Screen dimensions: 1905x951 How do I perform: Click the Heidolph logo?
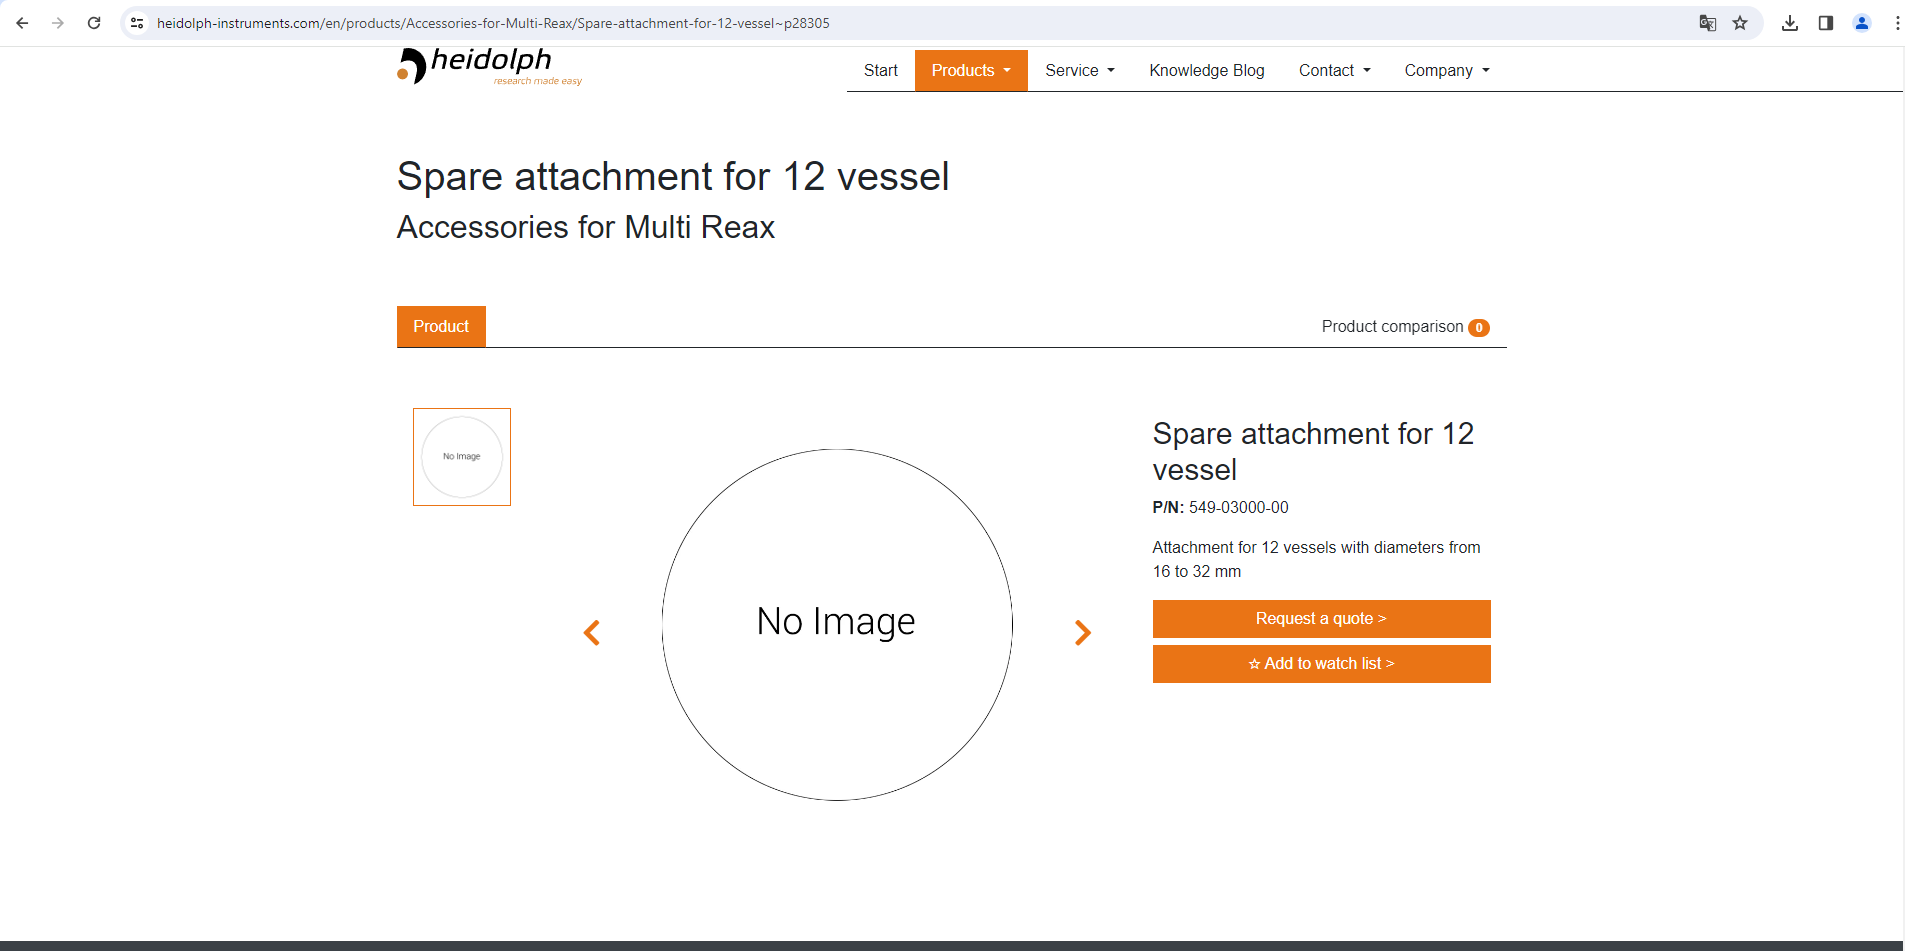tap(489, 66)
